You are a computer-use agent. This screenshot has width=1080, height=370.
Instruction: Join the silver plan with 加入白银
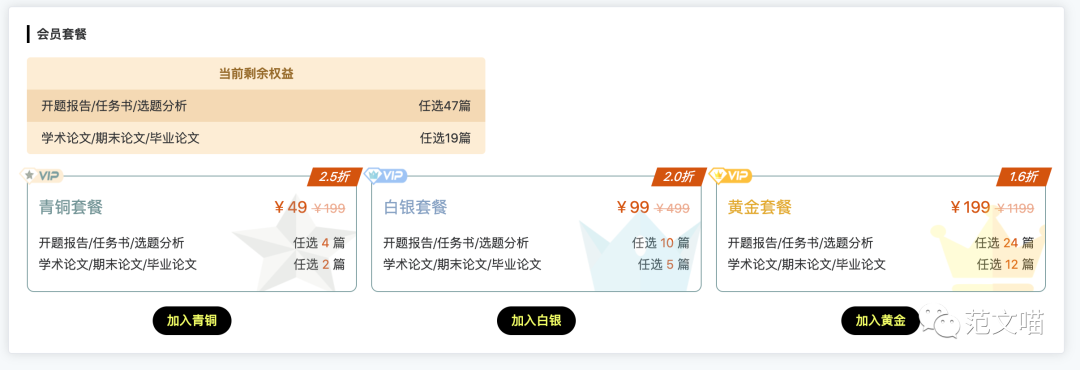[536, 321]
